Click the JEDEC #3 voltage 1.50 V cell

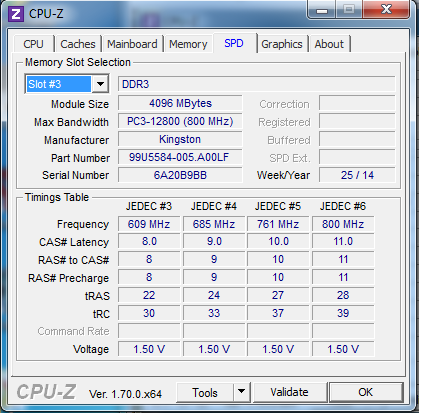pos(149,349)
